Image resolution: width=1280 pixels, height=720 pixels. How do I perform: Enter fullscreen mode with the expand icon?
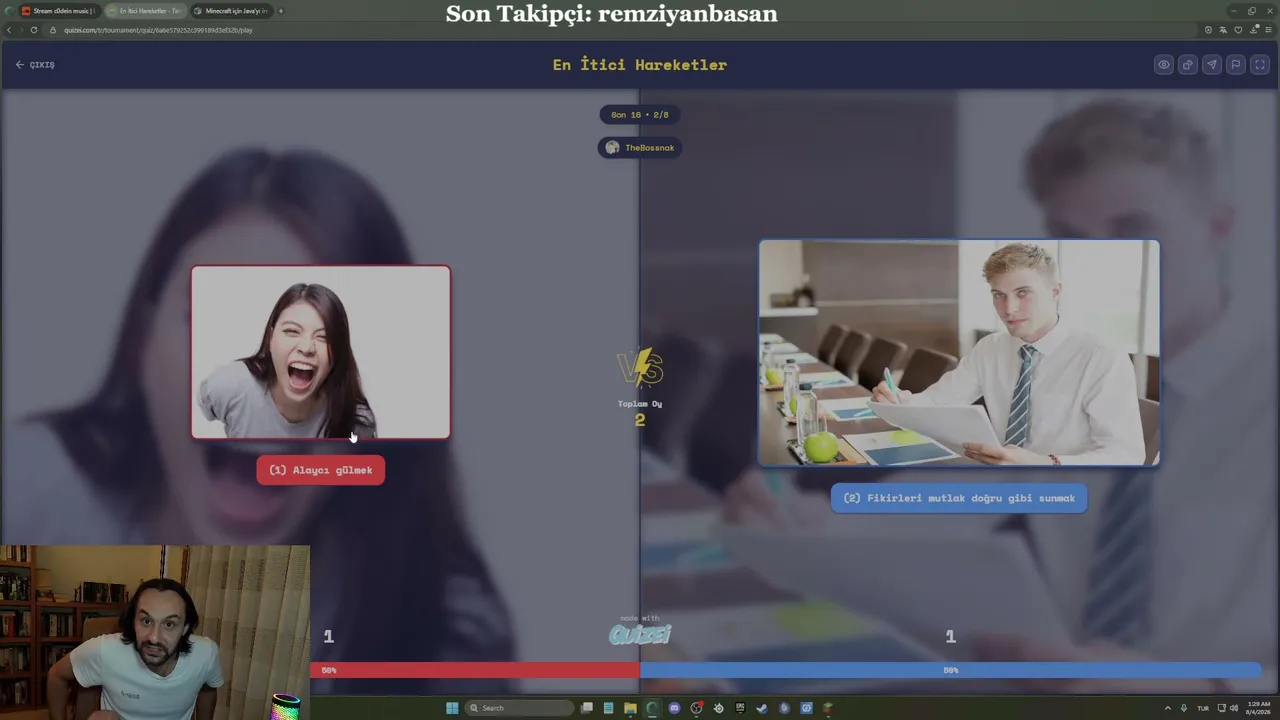coord(1260,65)
